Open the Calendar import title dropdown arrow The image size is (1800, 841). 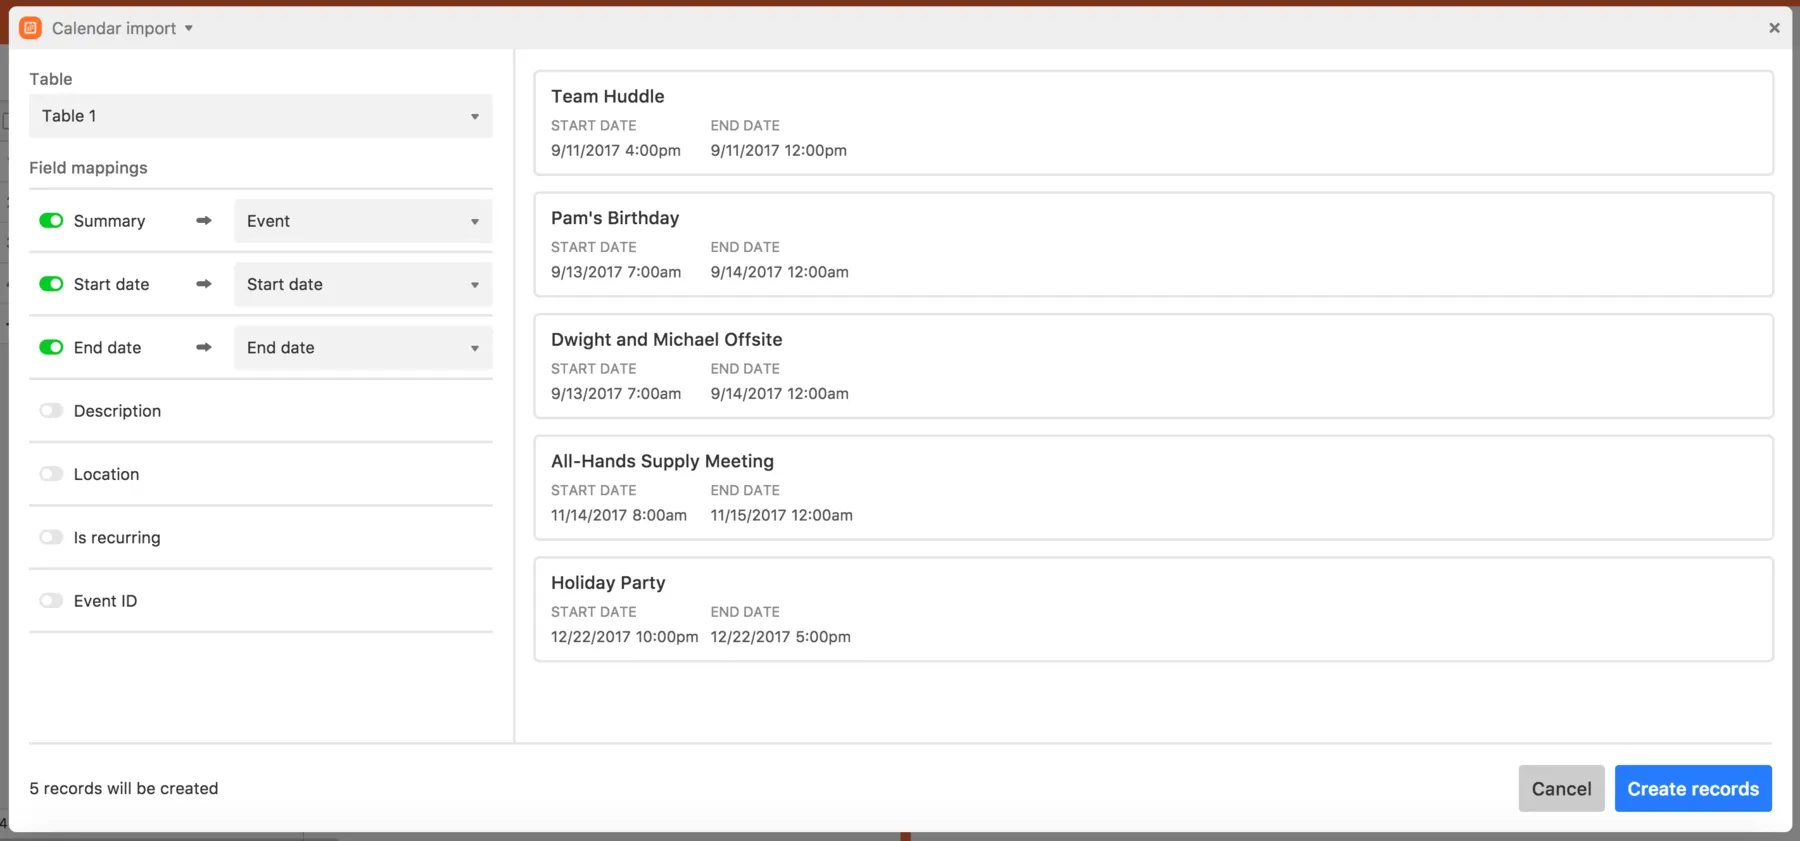pos(189,28)
